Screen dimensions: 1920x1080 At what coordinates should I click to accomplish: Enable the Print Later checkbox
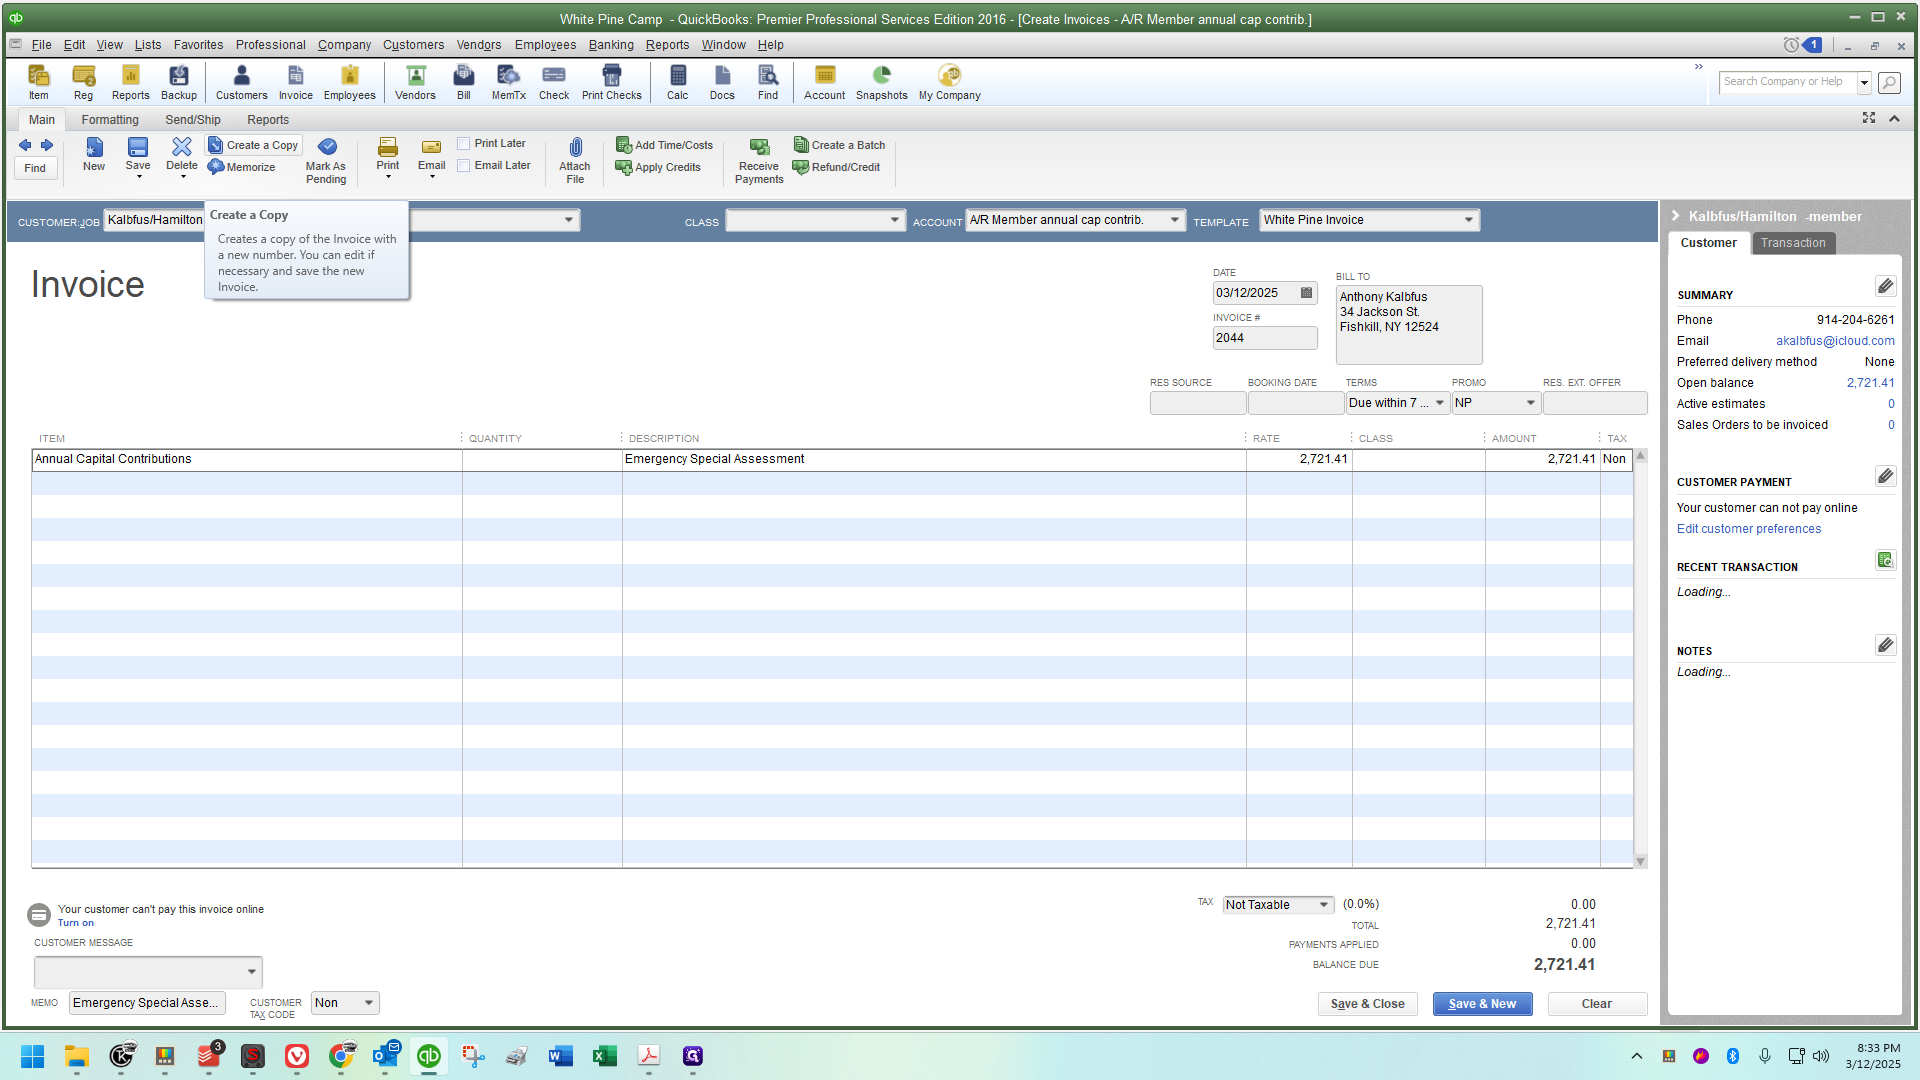(x=464, y=144)
